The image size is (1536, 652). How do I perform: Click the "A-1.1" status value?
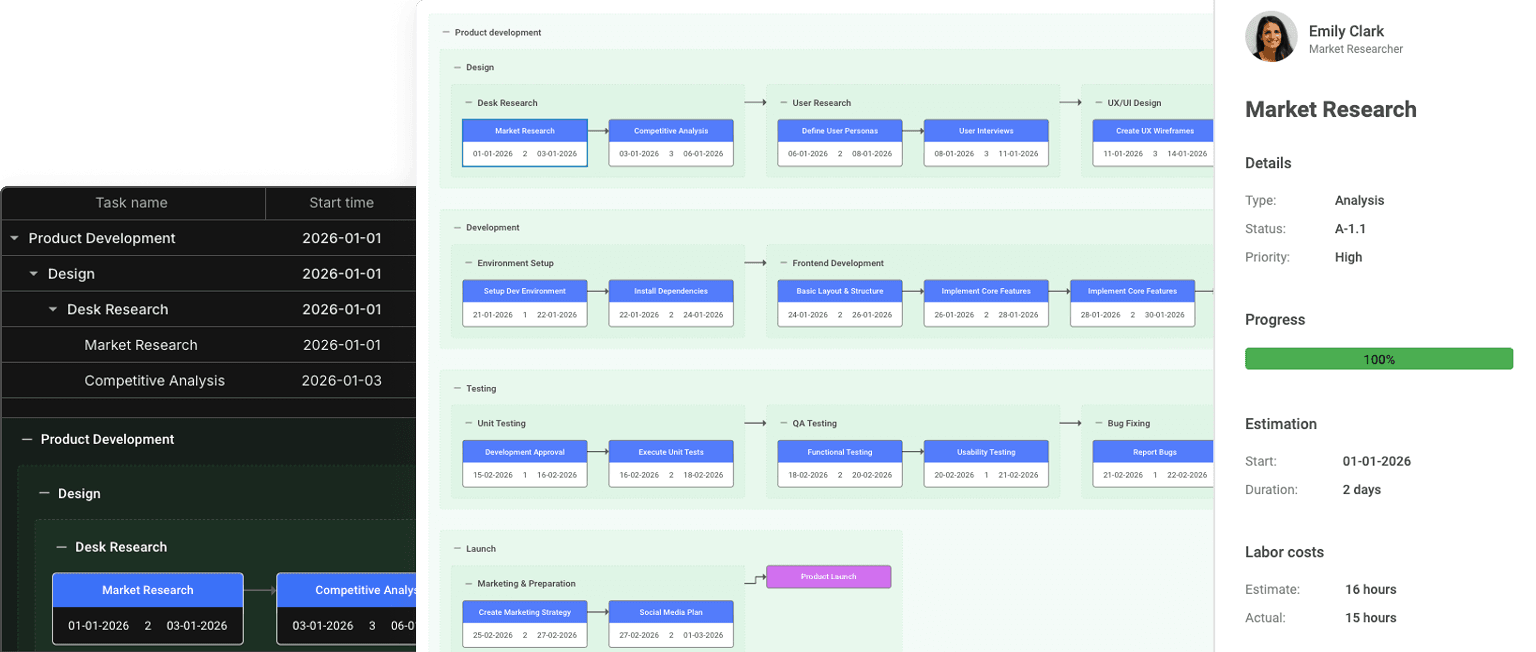[1350, 229]
